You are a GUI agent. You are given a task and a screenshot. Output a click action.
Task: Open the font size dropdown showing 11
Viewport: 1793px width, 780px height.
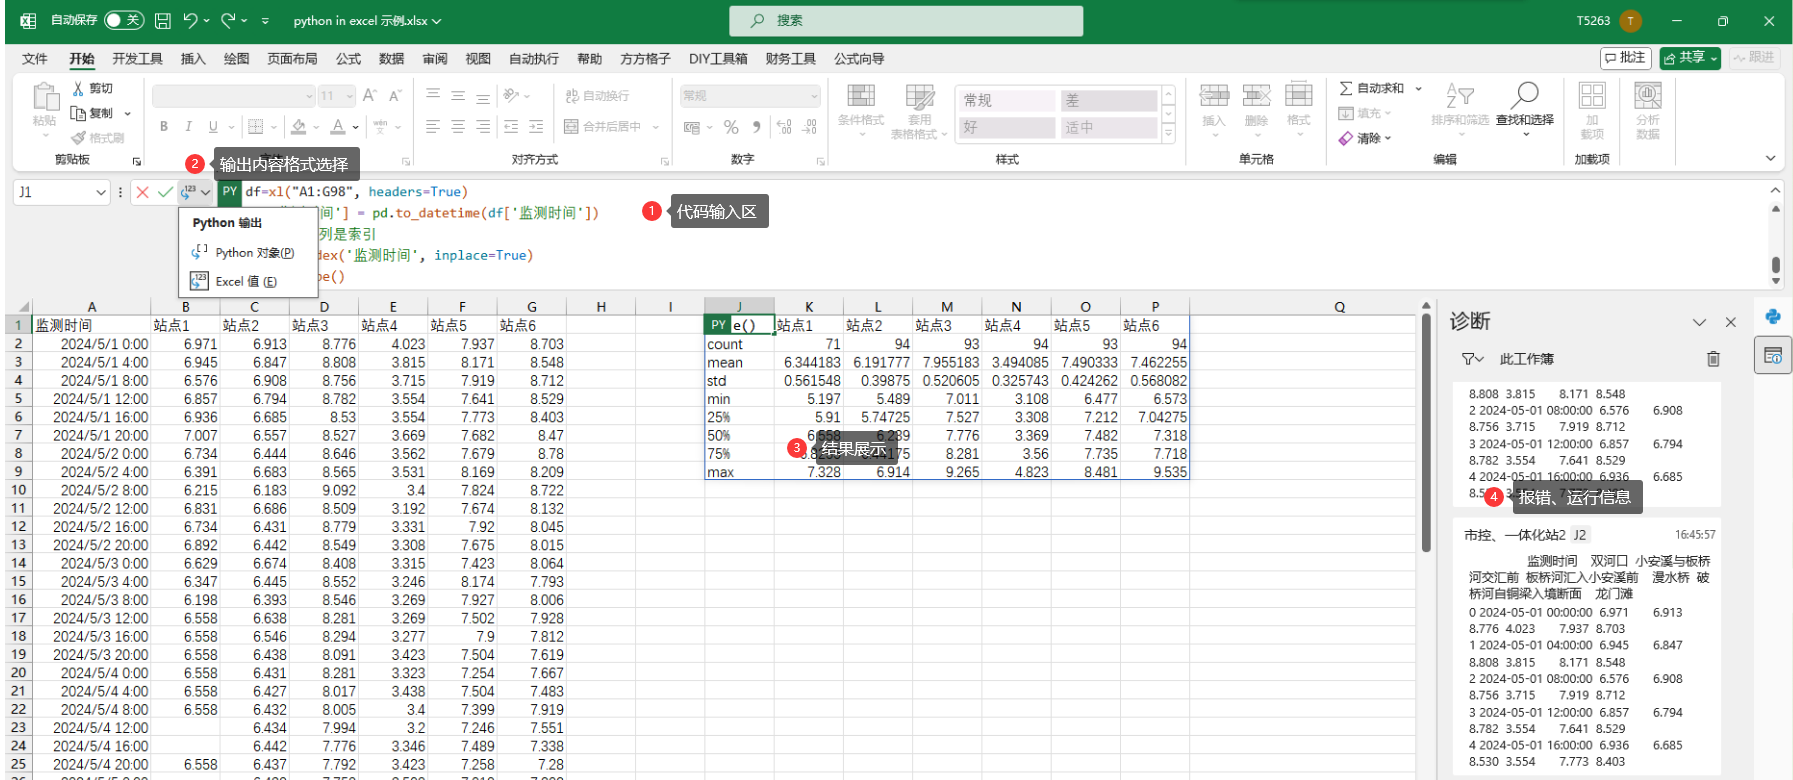[349, 96]
